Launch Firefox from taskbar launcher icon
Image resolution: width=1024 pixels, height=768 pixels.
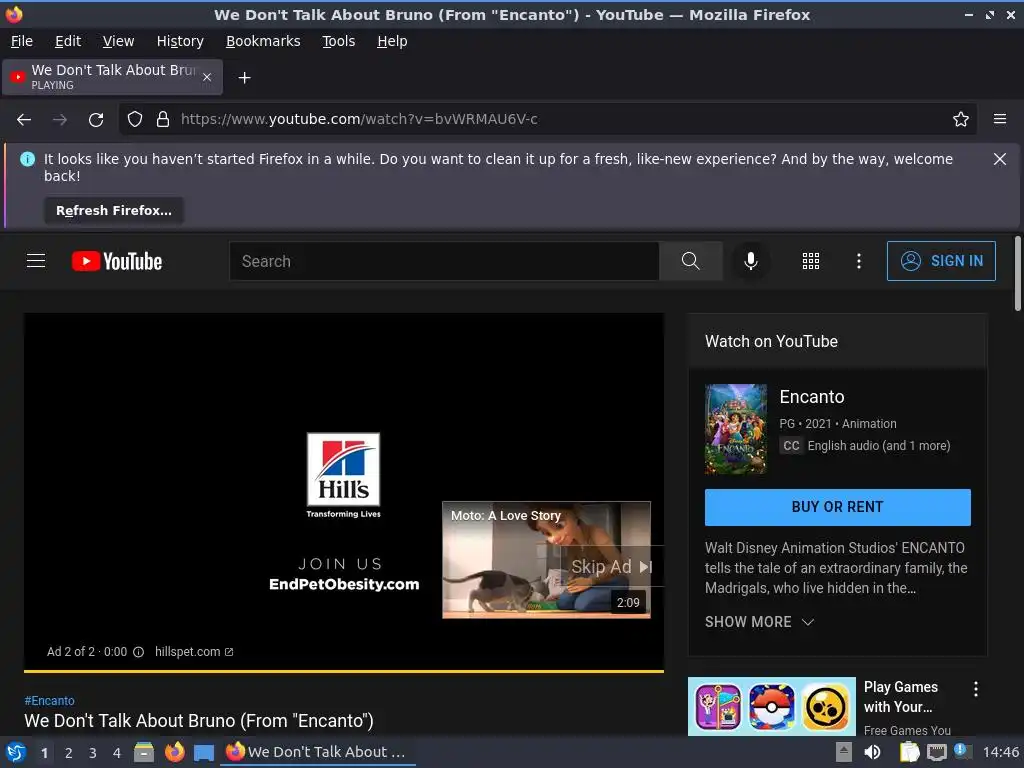[174, 752]
